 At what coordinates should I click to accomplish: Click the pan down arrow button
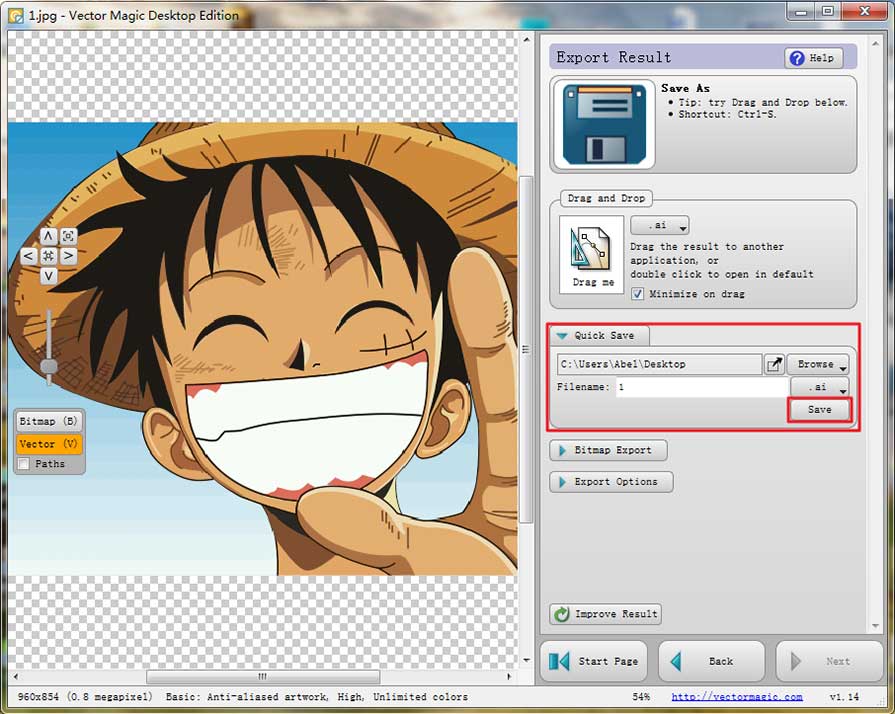(x=48, y=276)
